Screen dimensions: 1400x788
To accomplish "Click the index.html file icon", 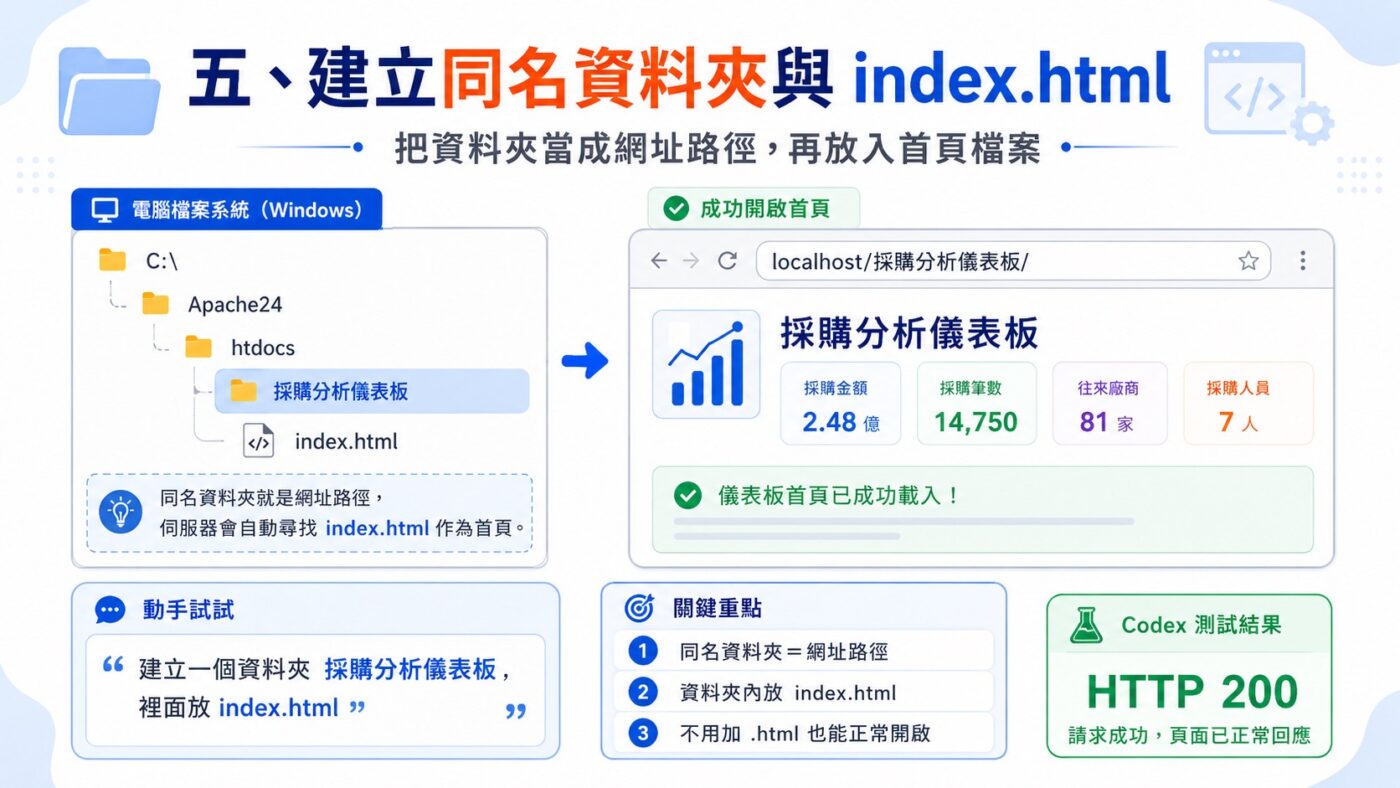I will [258, 441].
